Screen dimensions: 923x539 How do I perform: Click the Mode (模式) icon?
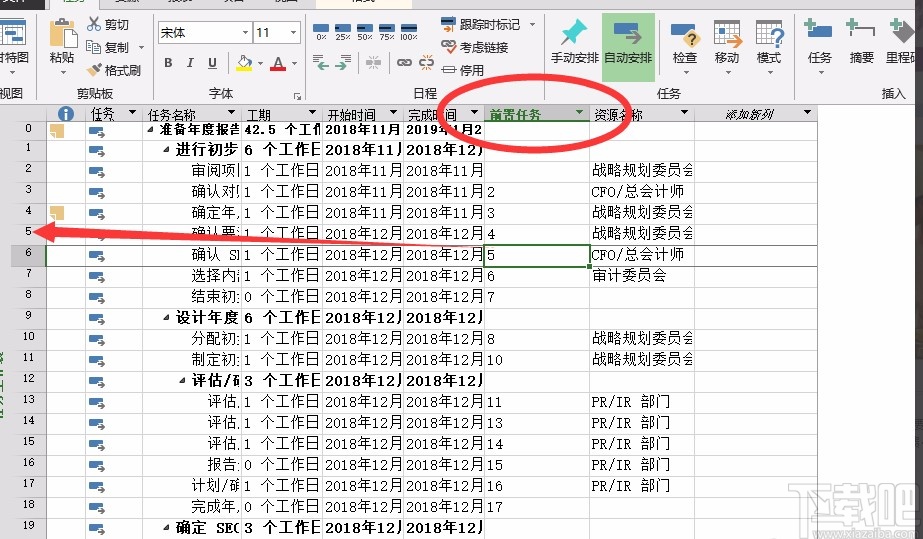769,34
